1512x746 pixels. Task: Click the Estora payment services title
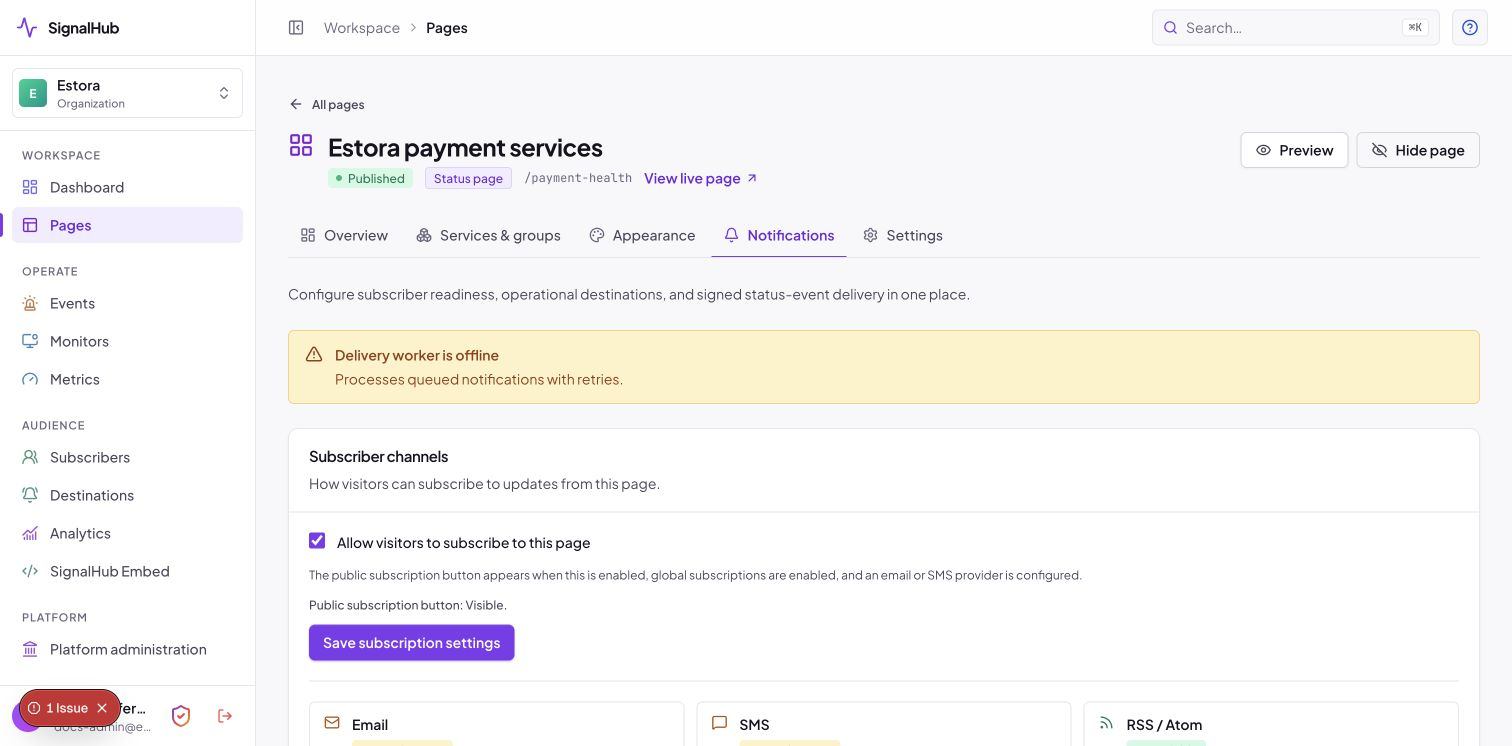[x=465, y=147]
